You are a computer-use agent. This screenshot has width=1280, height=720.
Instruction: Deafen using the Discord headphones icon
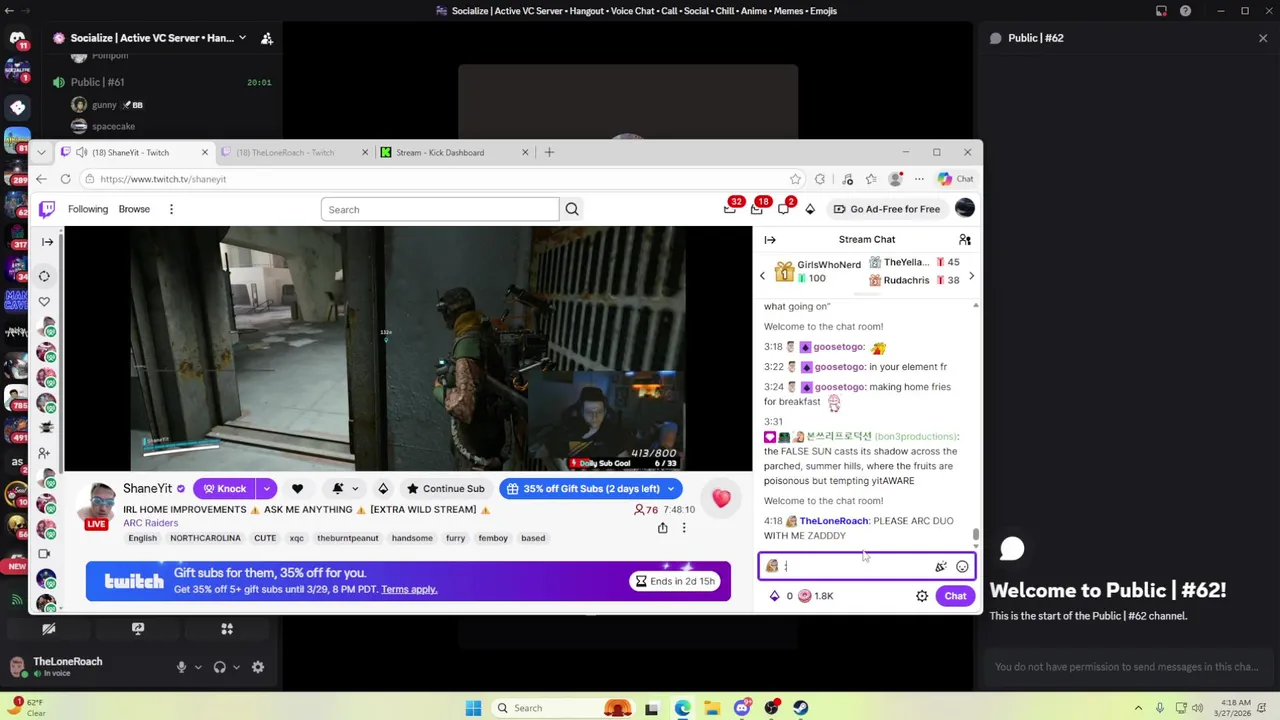tap(219, 667)
